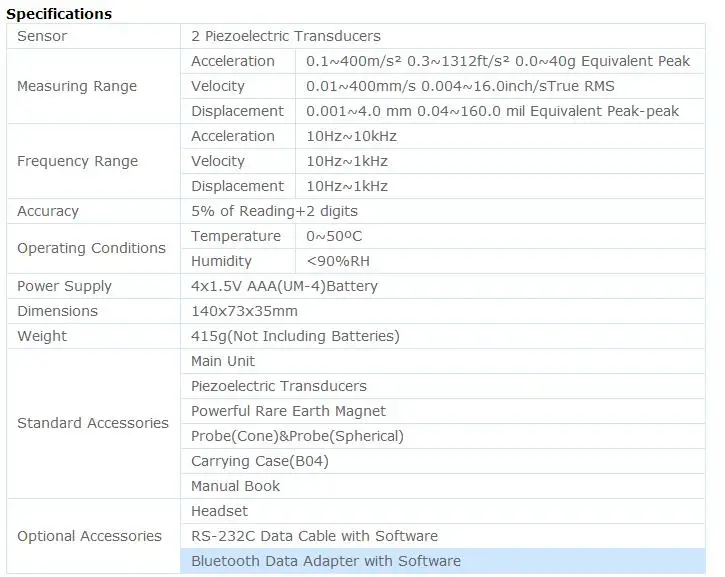Click highlighted Bluetooth Data Adapter with Software row

pos(442,561)
